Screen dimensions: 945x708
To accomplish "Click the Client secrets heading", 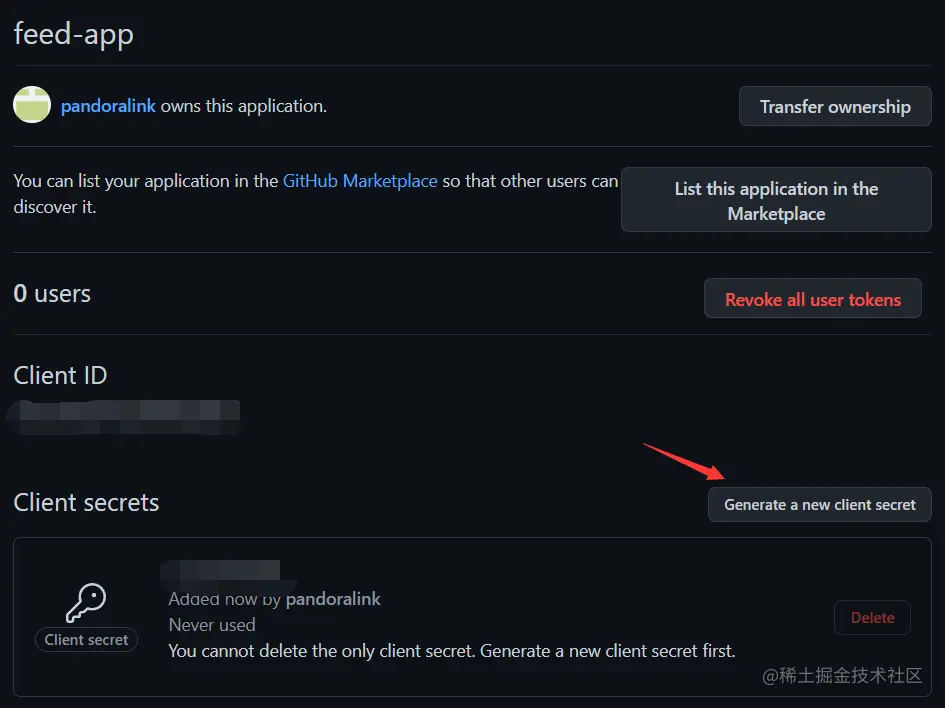I will (x=86, y=503).
